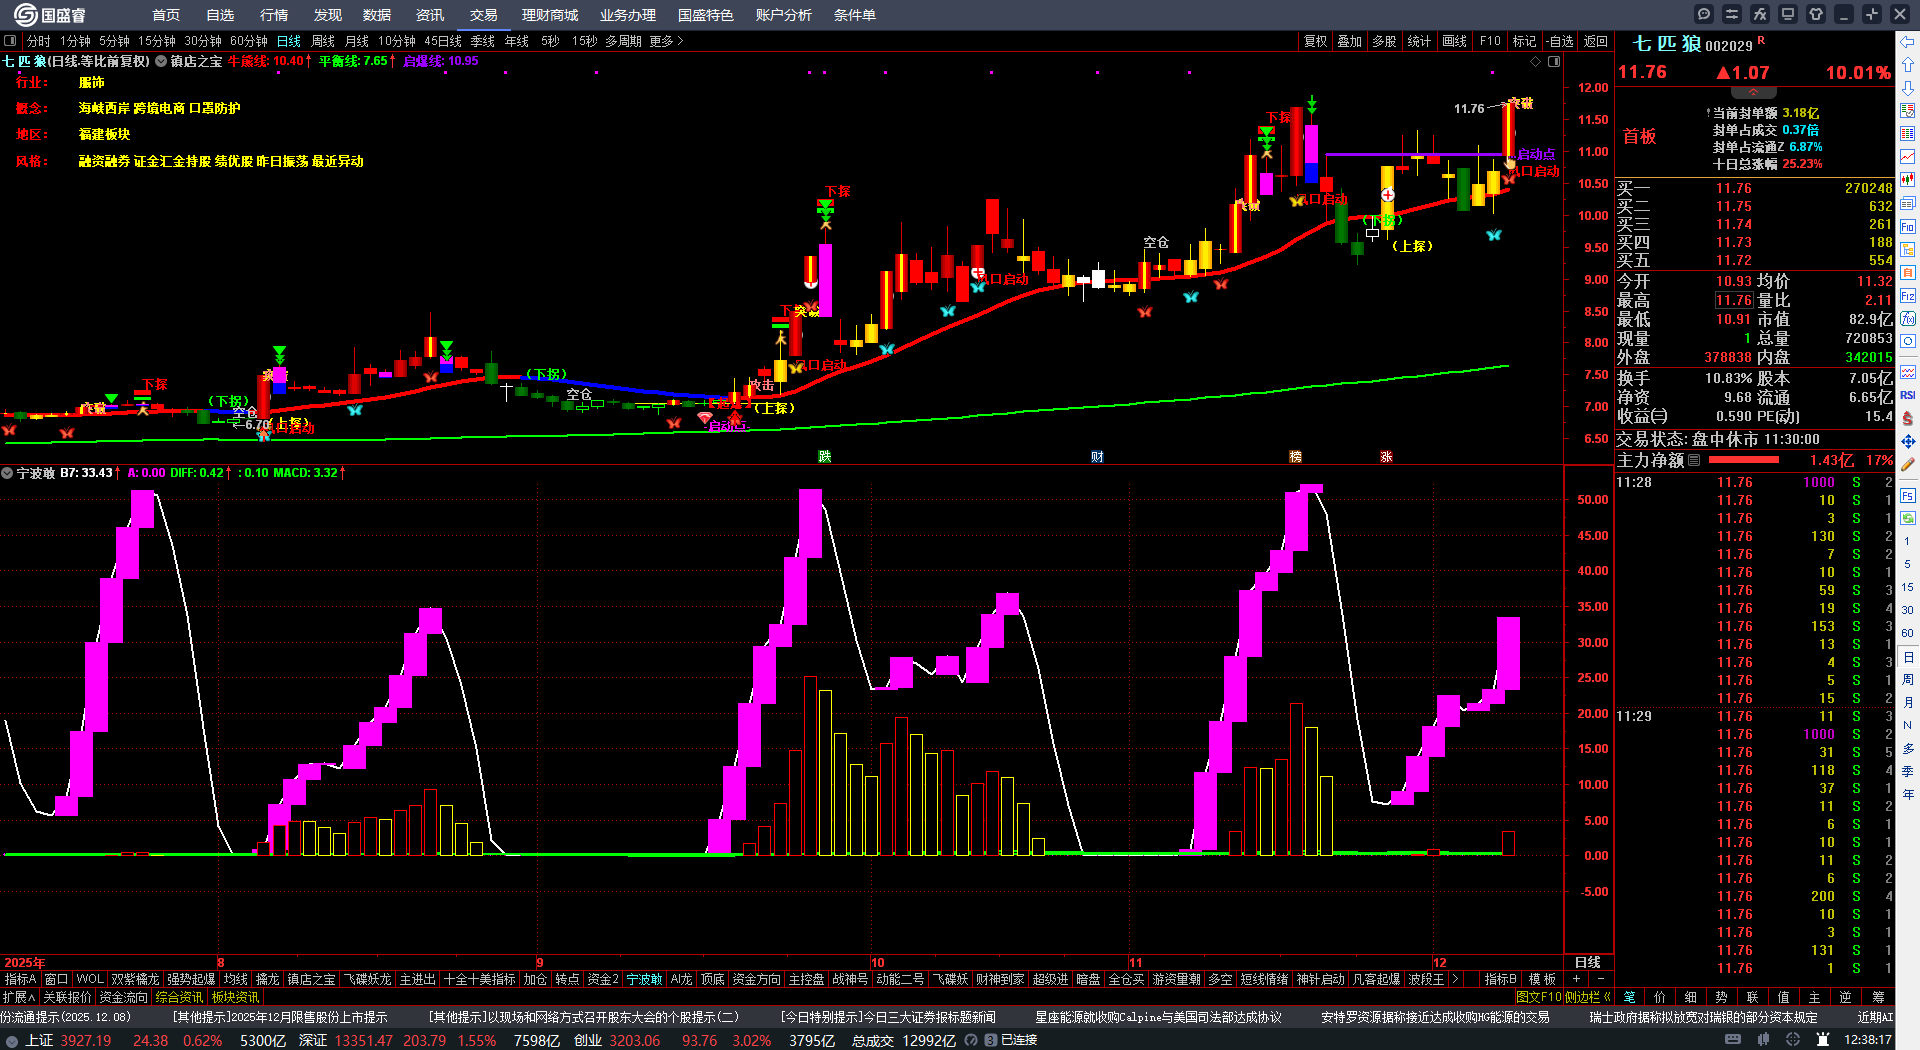
Task: Open the 指标B indicator group dropdown
Action: [1500, 979]
